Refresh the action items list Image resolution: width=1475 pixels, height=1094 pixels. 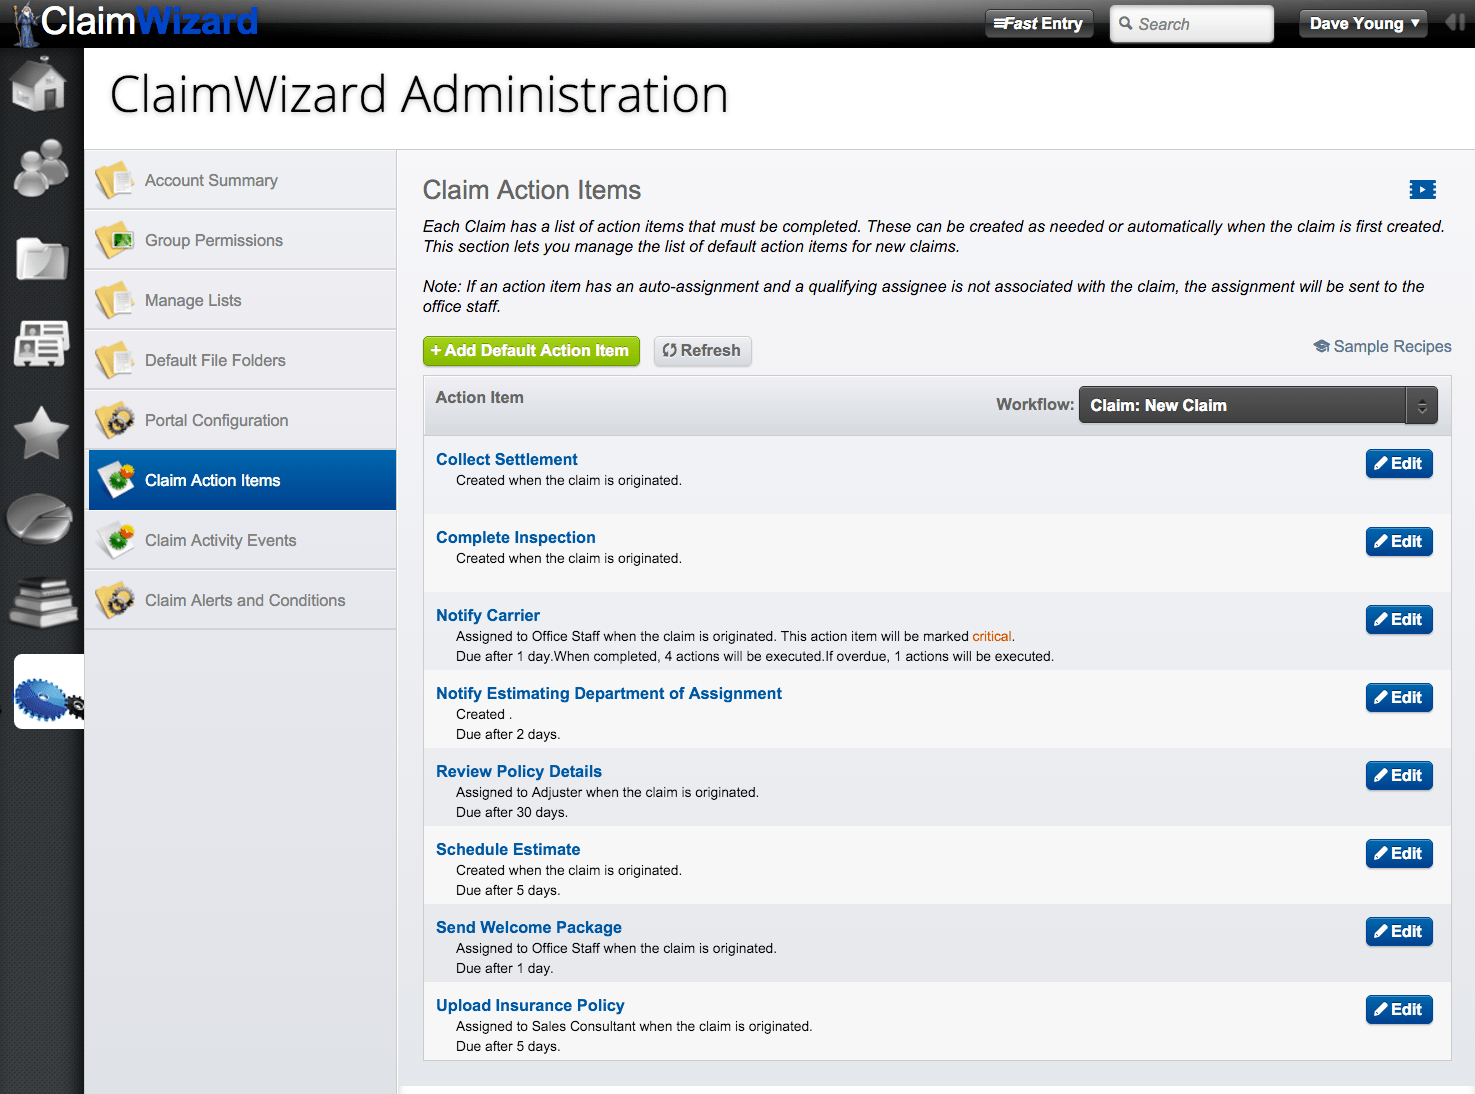(702, 351)
